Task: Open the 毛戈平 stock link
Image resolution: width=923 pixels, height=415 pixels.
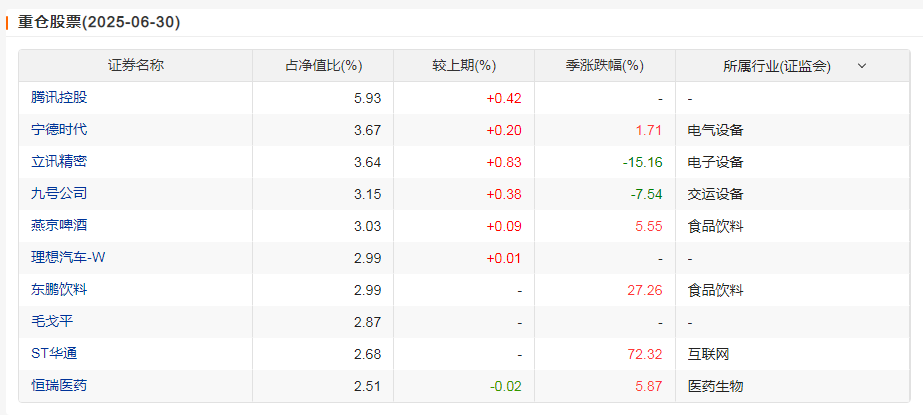Action: coord(52,322)
